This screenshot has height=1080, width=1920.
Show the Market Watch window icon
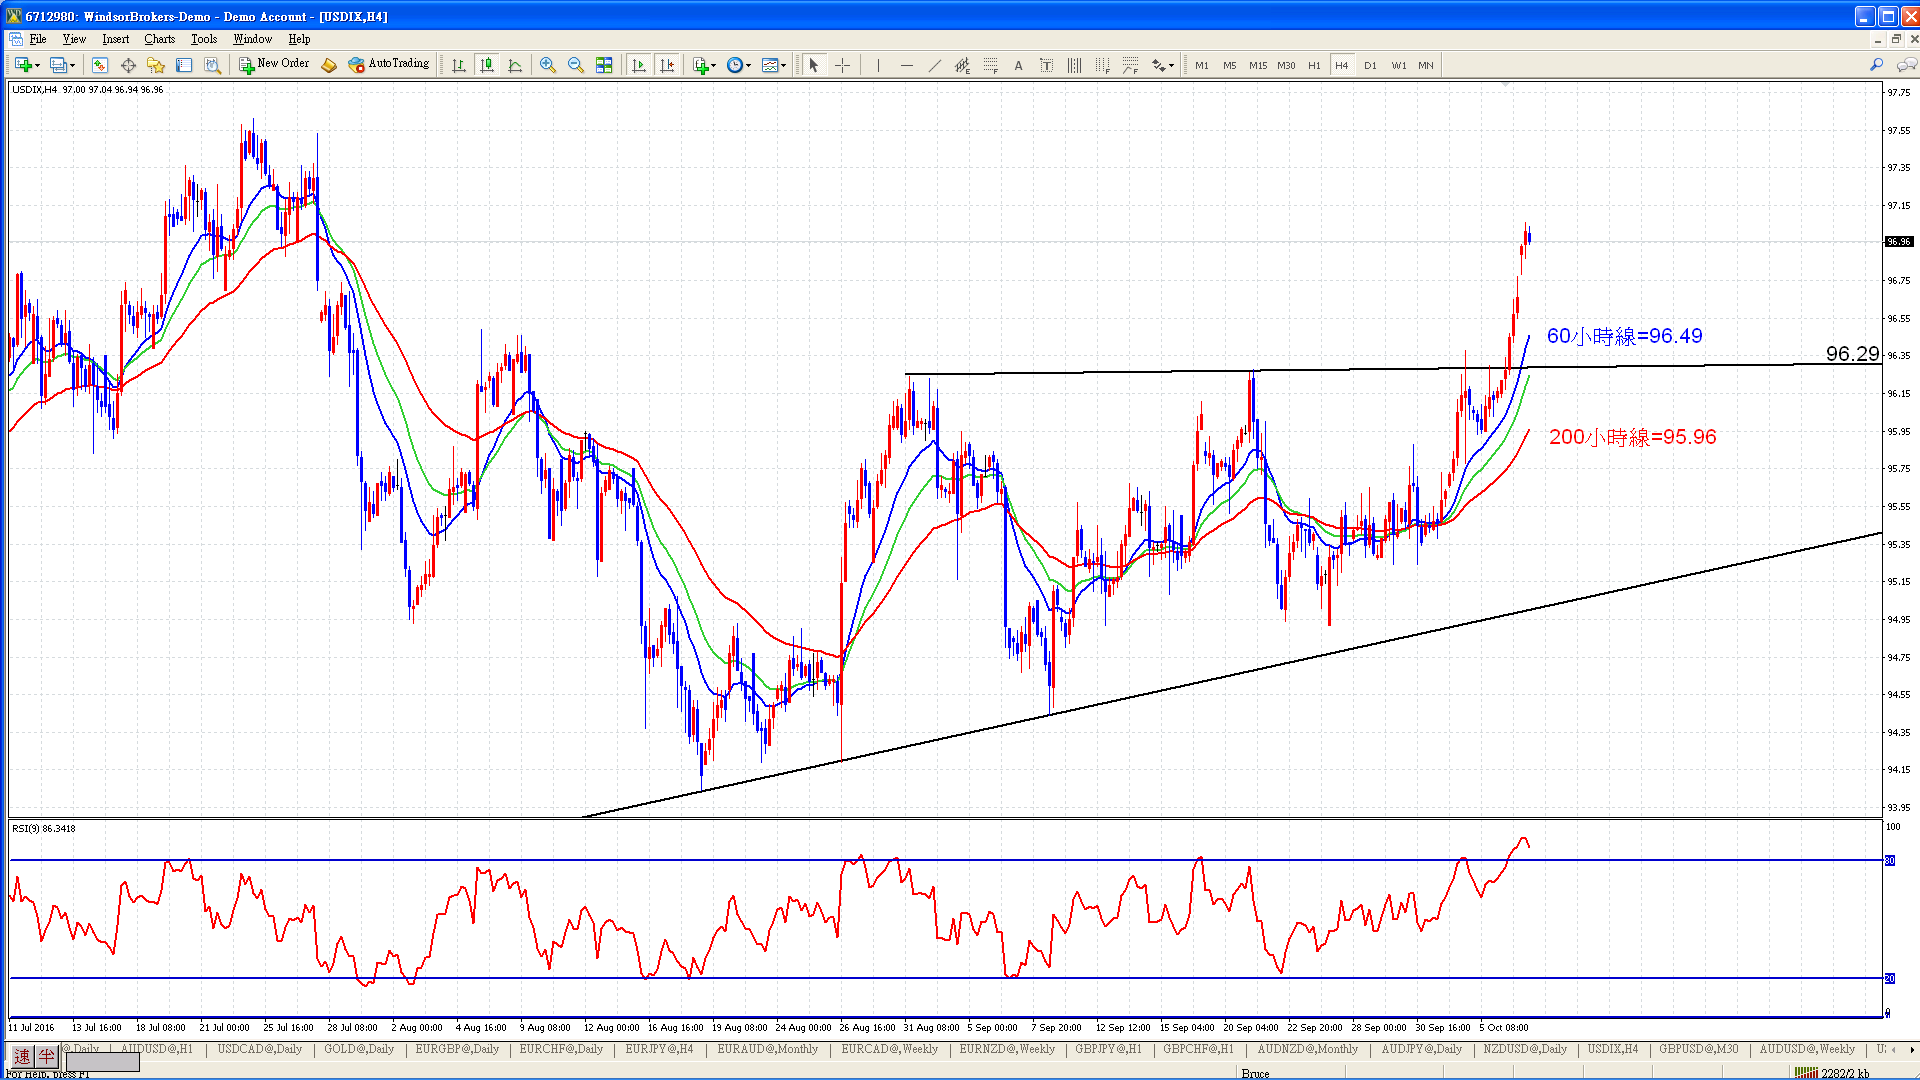(100, 65)
